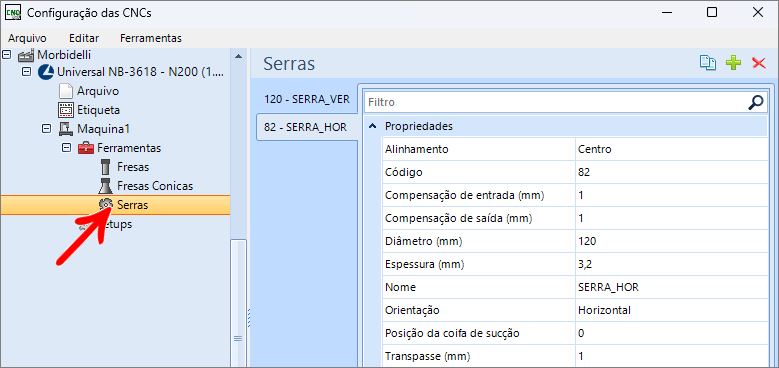The image size is (779, 368).
Task: Click the duplicate saw copy icon
Action: point(708,63)
